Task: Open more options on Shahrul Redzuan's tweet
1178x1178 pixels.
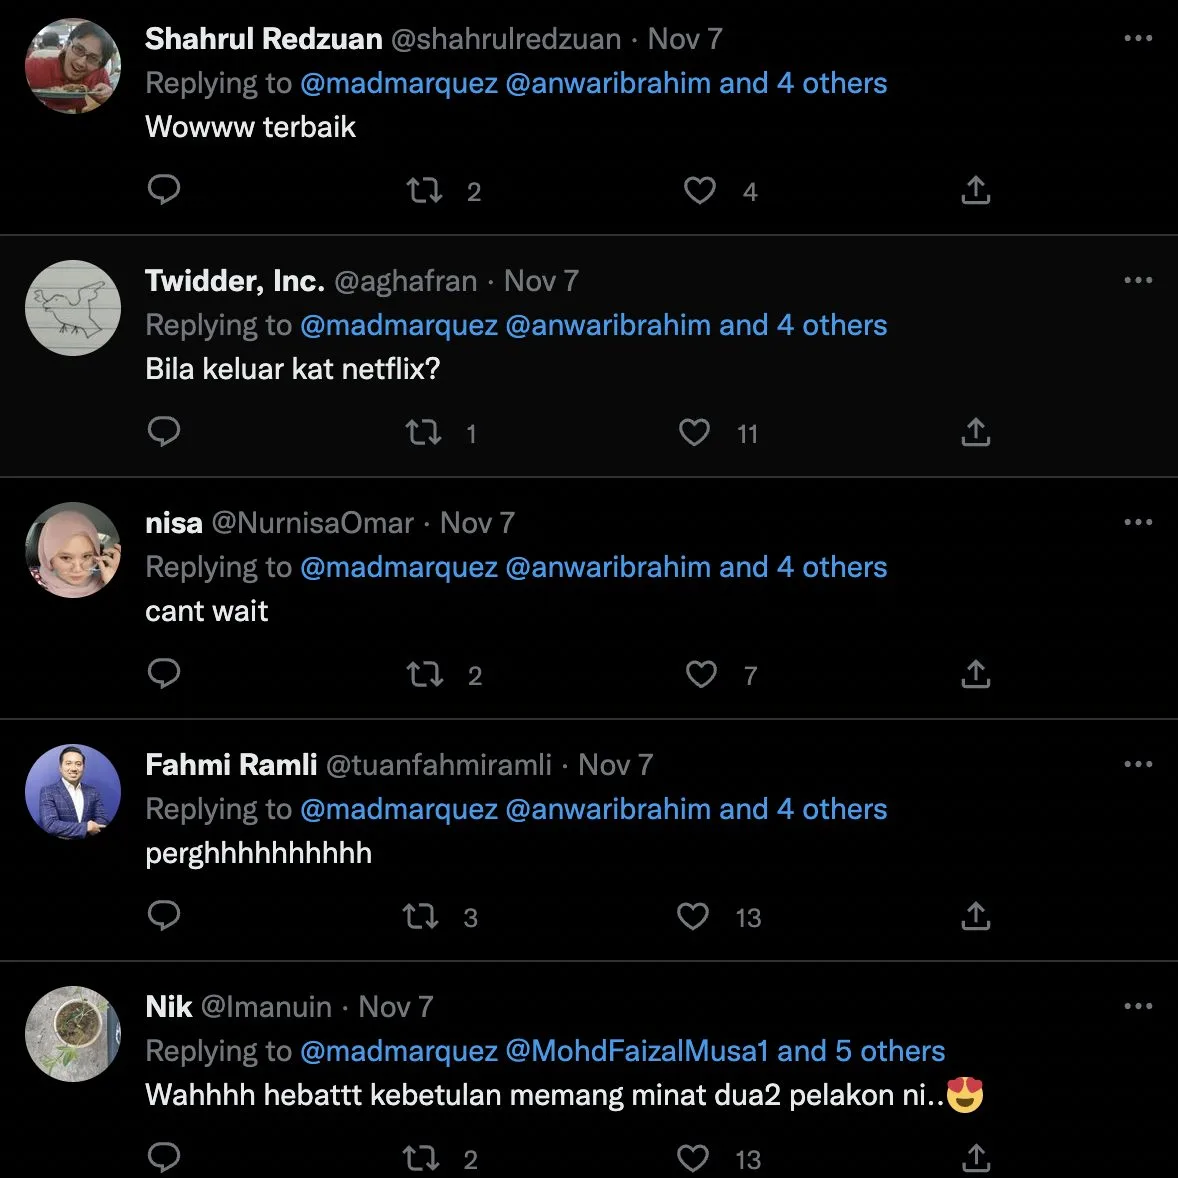Action: point(1138,38)
